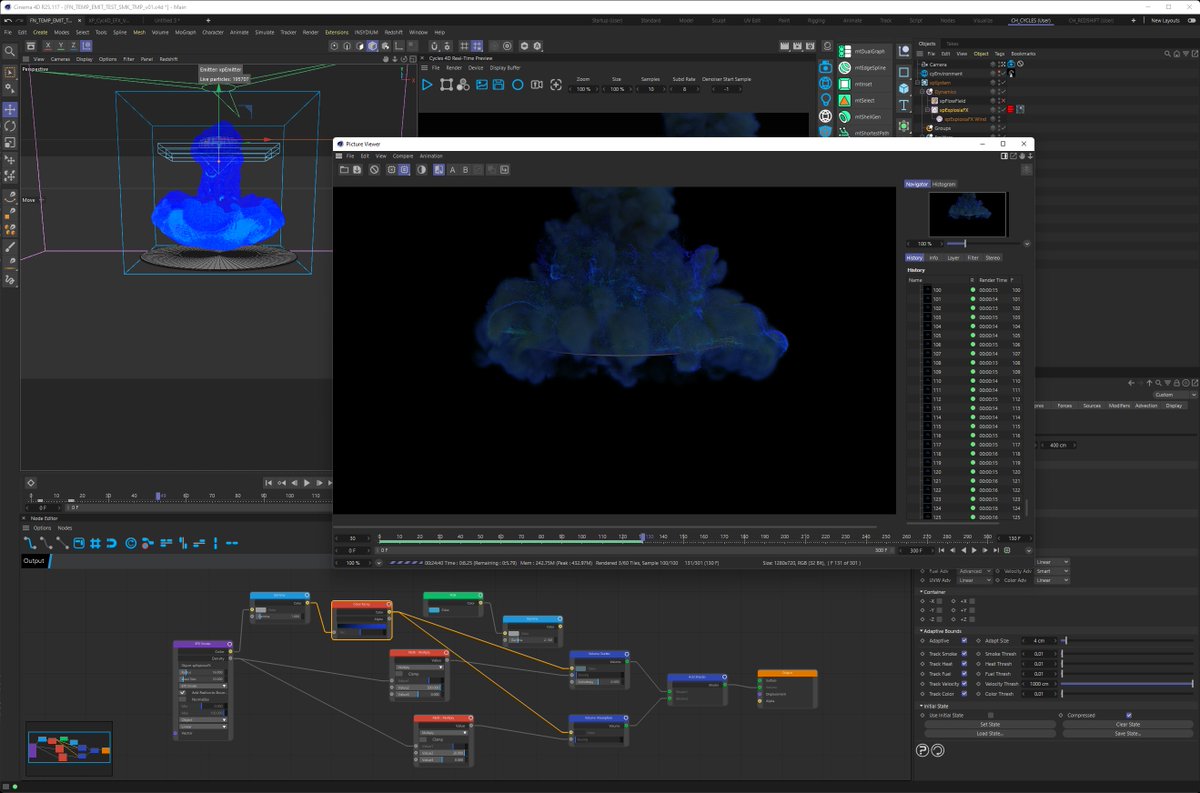Toggle Y axis lock icon

pyautogui.click(x=59, y=46)
